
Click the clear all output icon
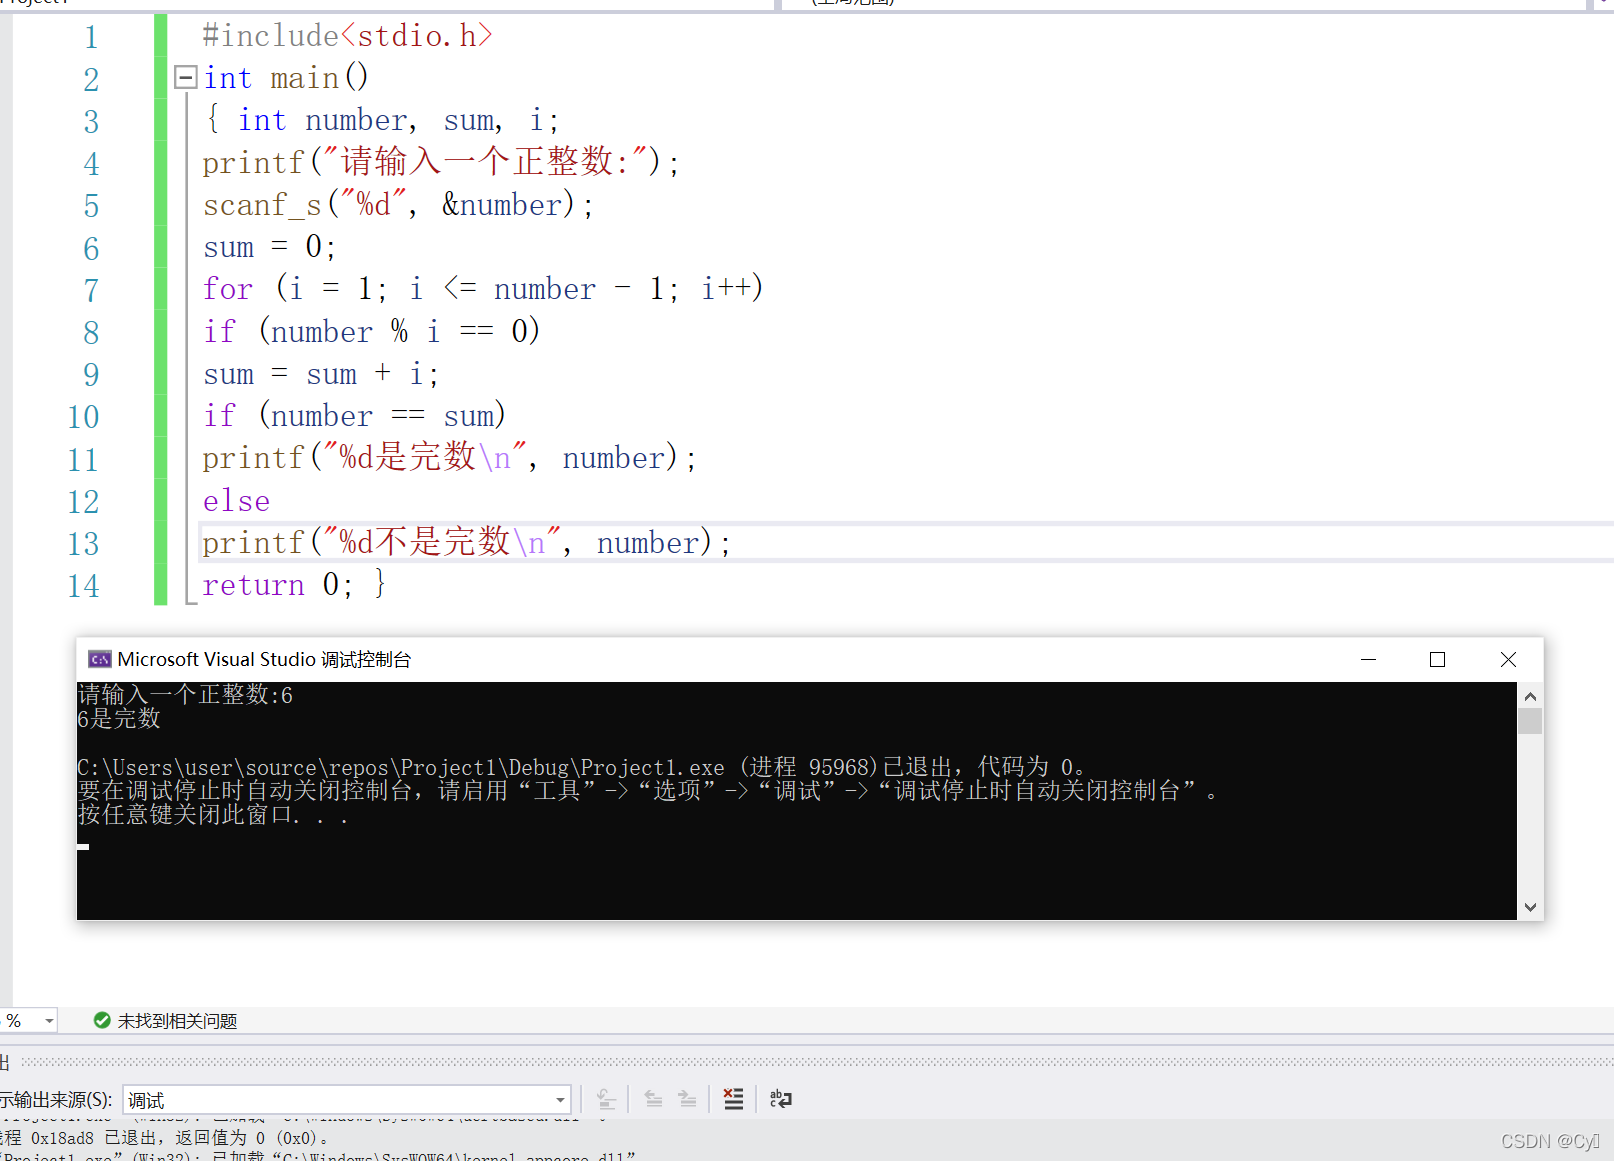[733, 1099]
